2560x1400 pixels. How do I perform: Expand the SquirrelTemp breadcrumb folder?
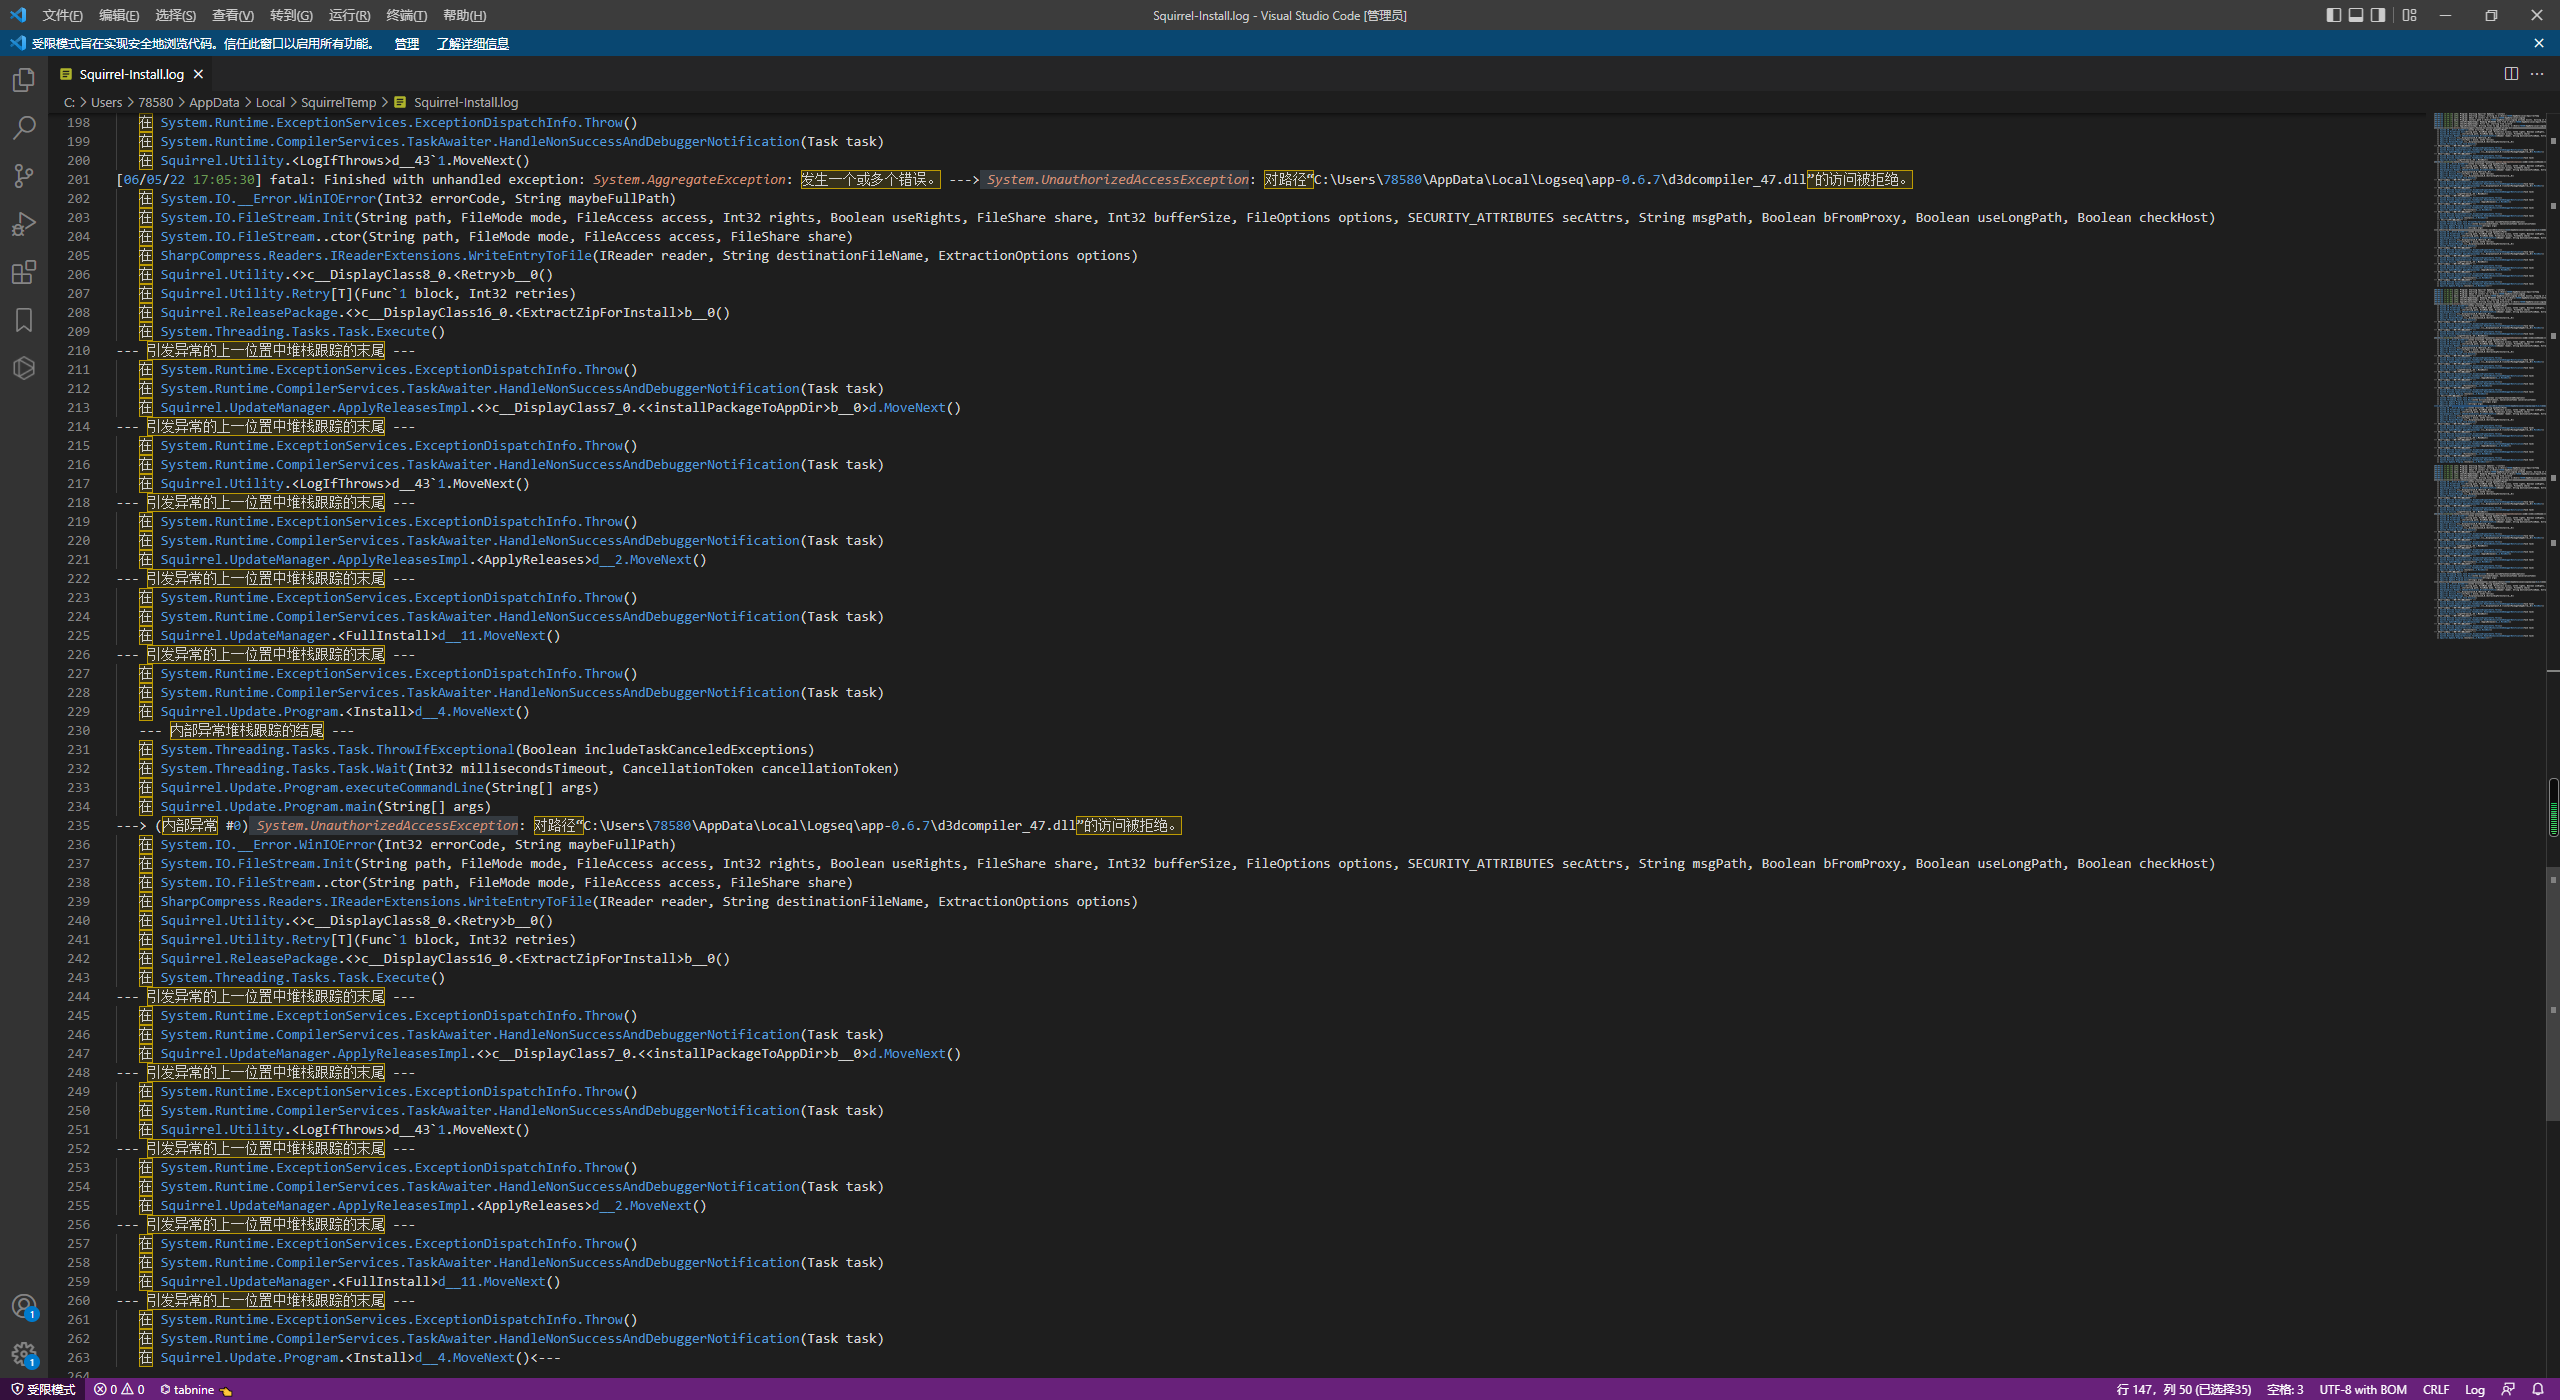[338, 102]
